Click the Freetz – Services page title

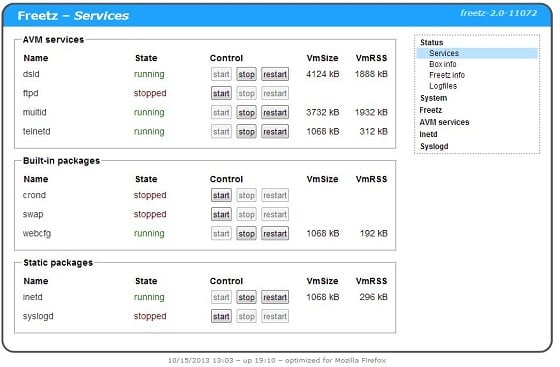(x=73, y=16)
